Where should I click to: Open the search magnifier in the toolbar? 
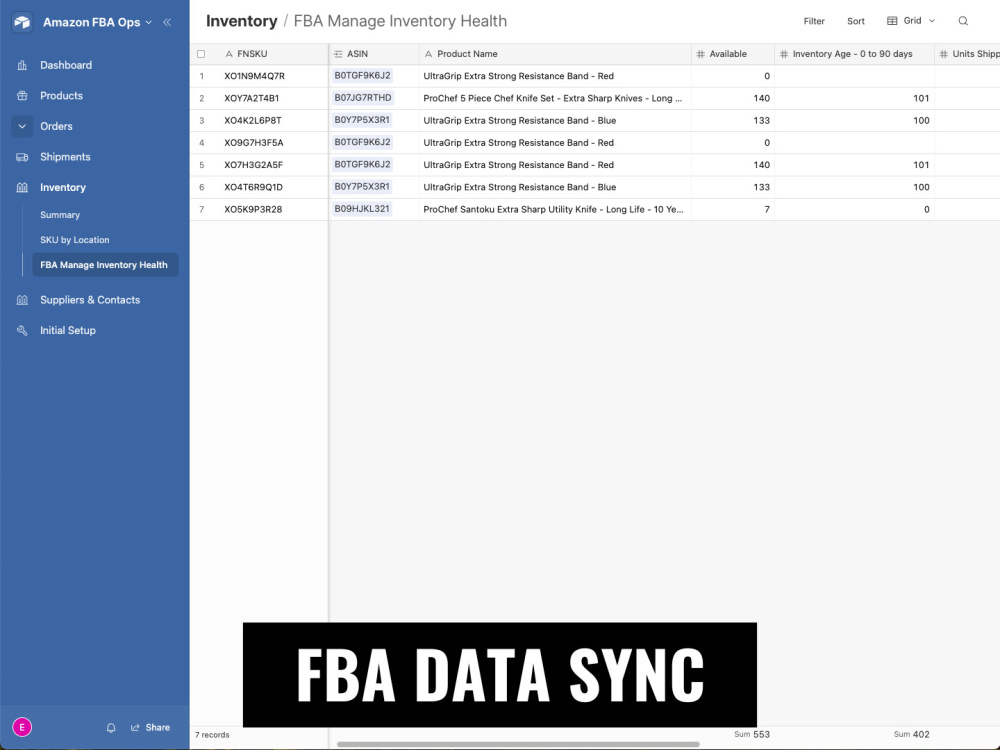(961, 20)
